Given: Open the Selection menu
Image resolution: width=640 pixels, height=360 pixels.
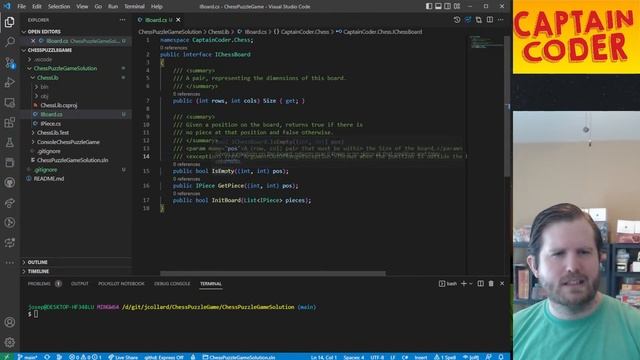Looking at the screenshot, I should tap(59, 7).
